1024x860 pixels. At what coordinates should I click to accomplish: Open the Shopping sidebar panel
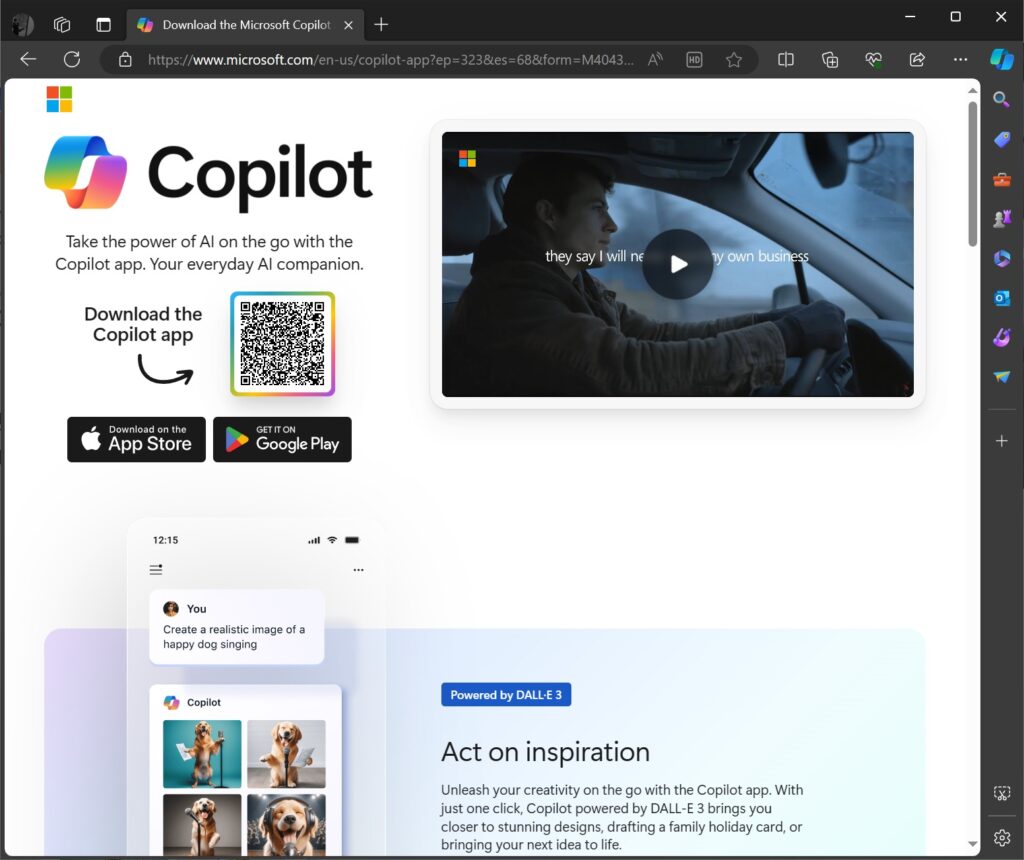(x=1002, y=139)
